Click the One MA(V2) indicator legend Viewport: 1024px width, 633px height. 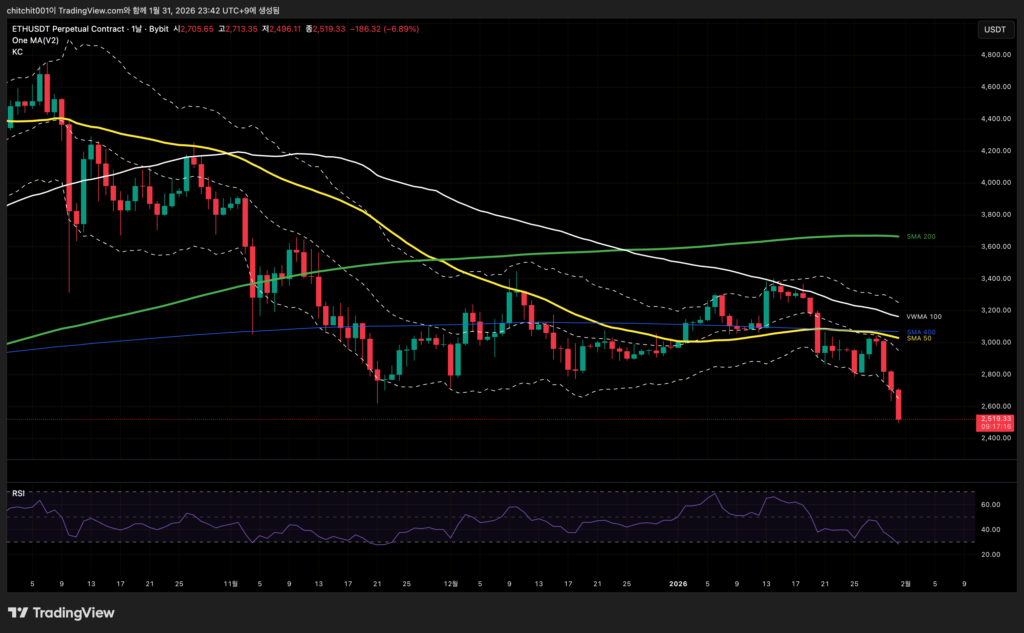pos(33,40)
